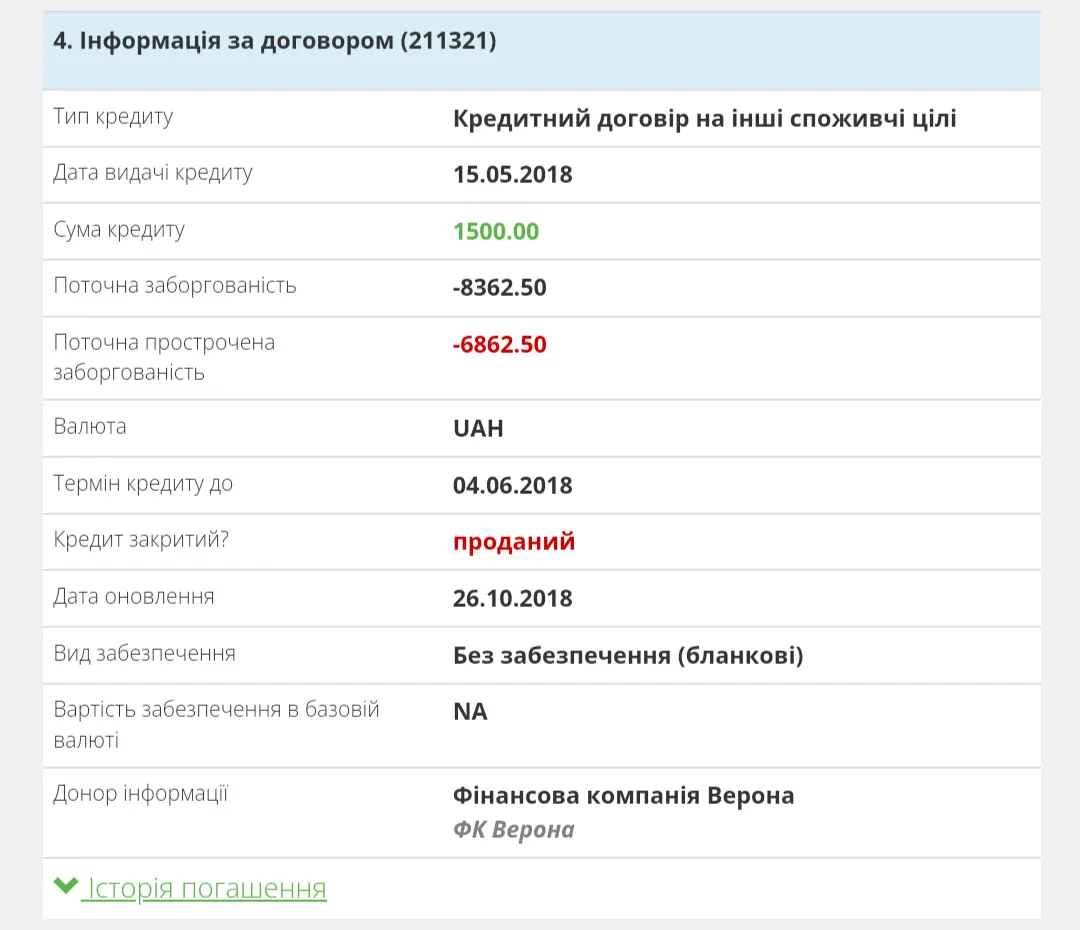Click the red overdue debt -6862.50
This screenshot has height=930, width=1080.
(x=499, y=345)
